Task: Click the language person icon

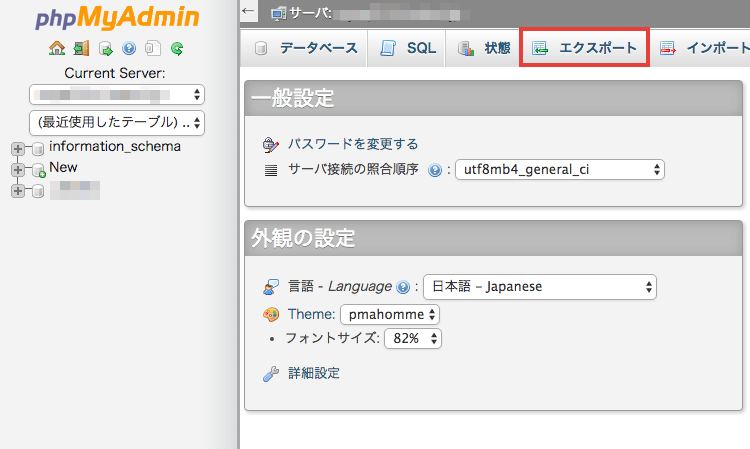Action: (x=271, y=287)
